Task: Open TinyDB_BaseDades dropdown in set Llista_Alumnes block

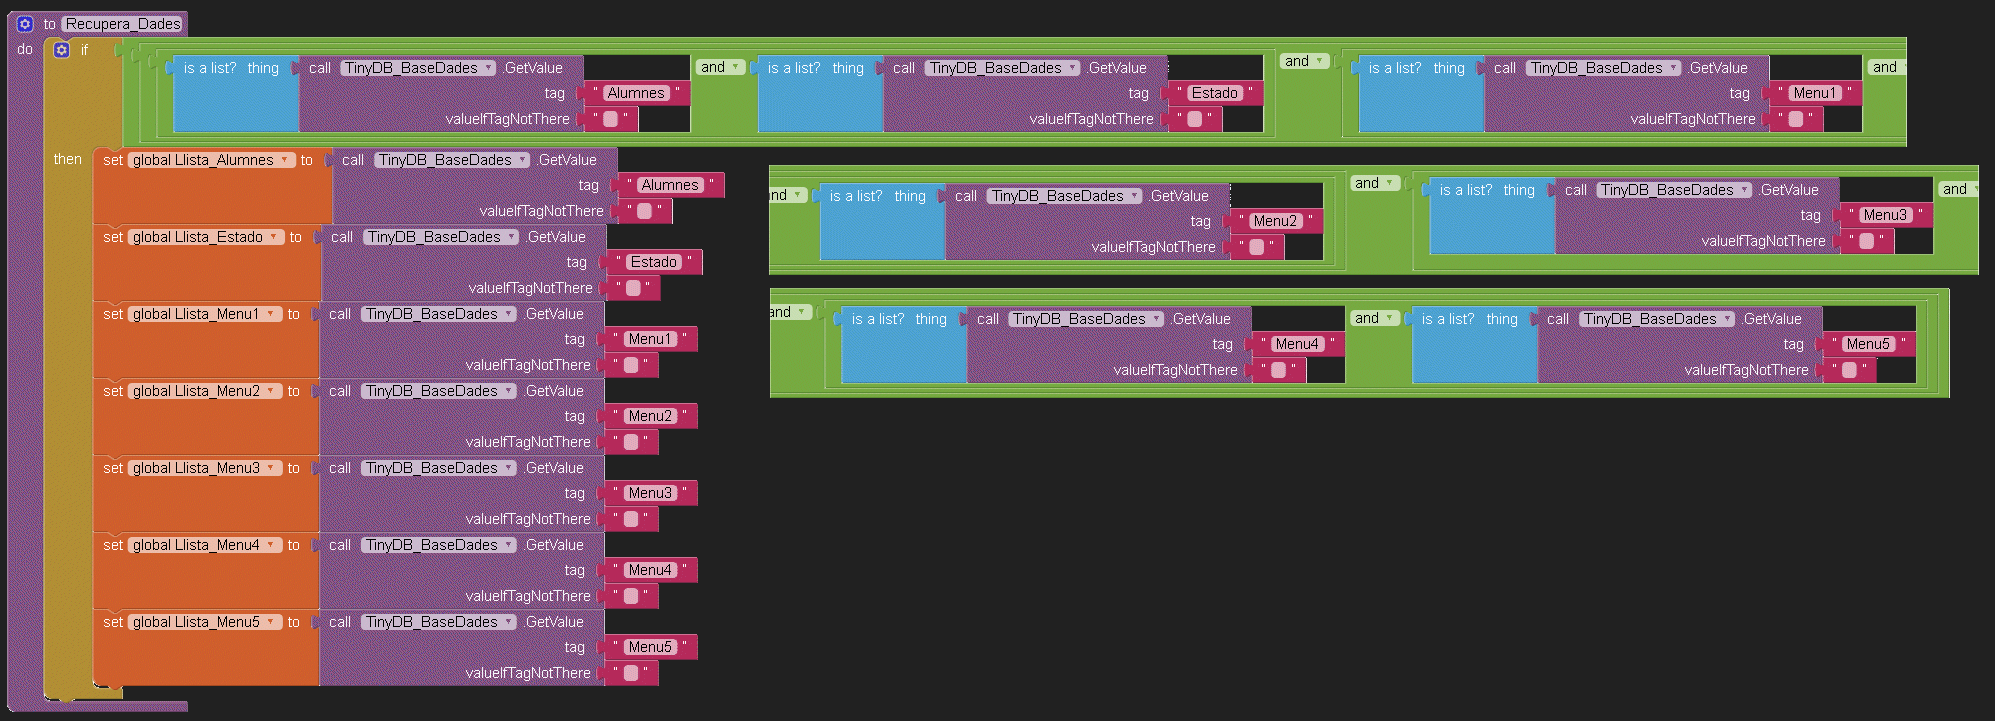Action: click(x=522, y=160)
